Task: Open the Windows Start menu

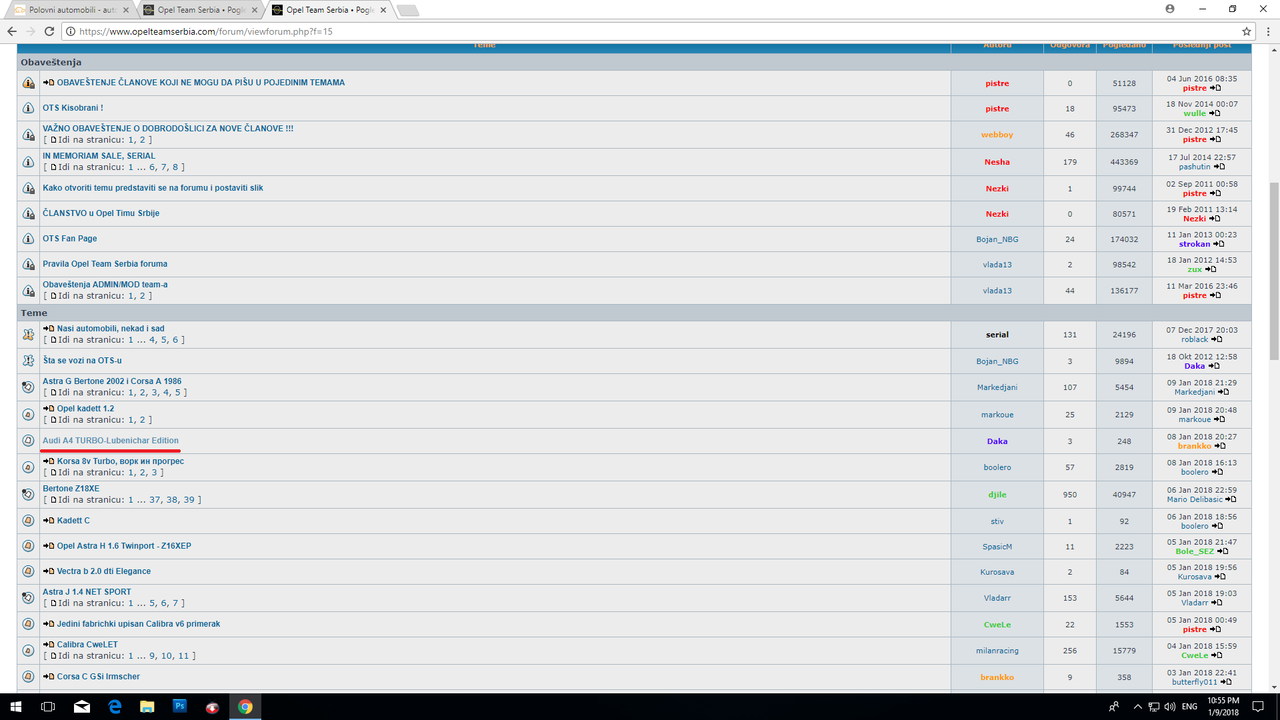Action: point(15,706)
